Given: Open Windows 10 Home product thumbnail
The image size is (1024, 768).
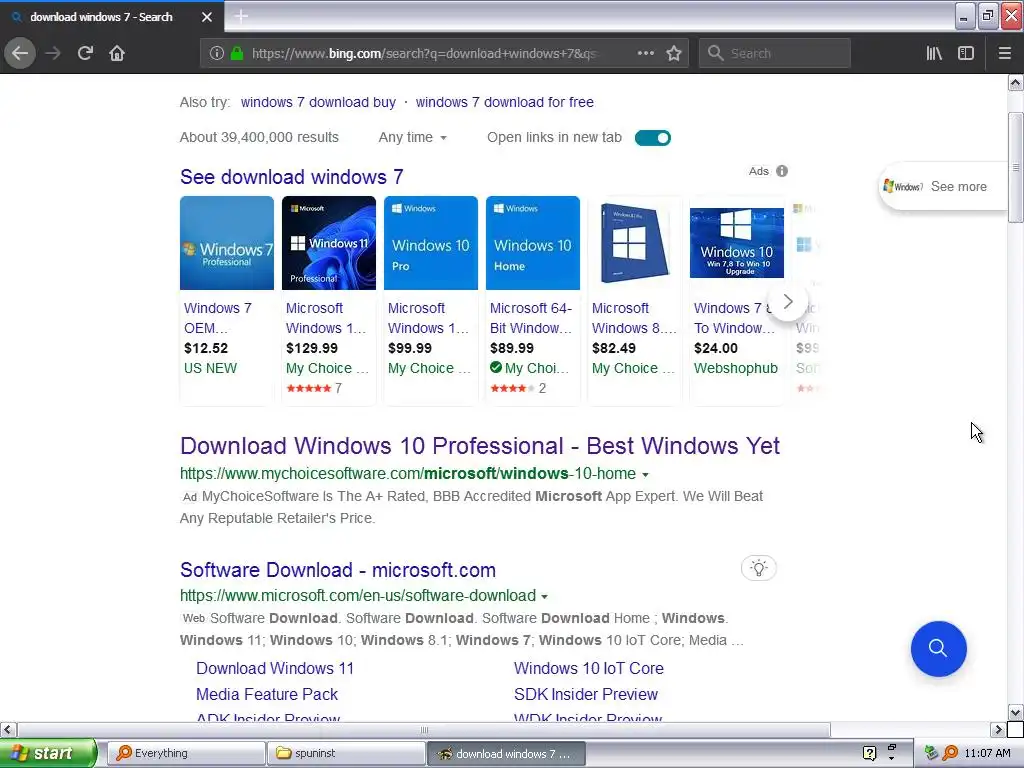Looking at the screenshot, I should tap(532, 243).
